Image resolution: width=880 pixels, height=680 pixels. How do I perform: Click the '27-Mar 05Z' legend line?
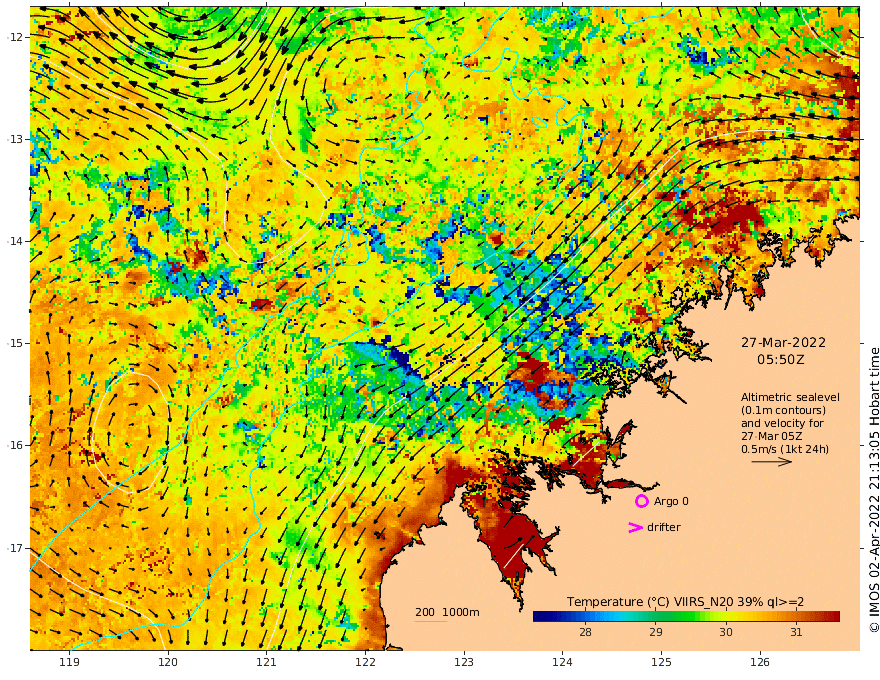[771, 436]
